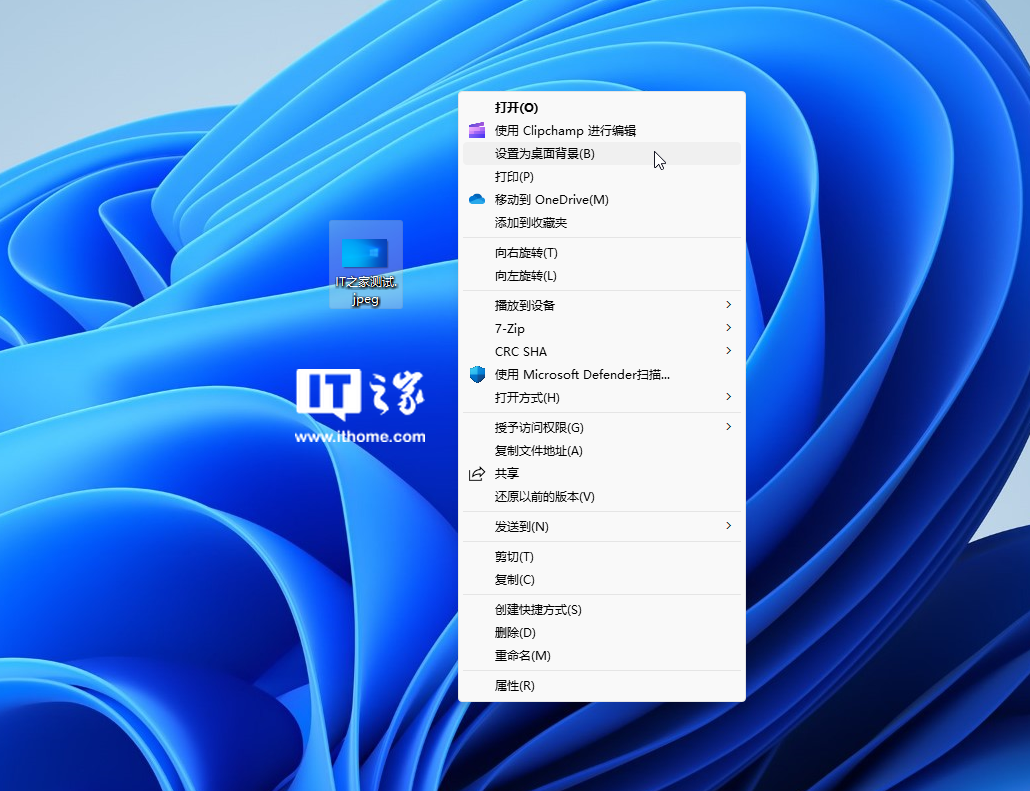Open the 打开方式(H) menu entry

(602, 397)
